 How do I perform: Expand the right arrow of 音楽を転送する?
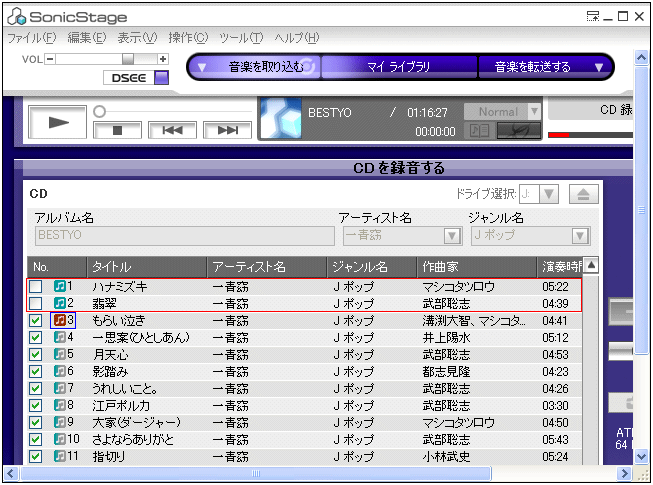click(599, 67)
